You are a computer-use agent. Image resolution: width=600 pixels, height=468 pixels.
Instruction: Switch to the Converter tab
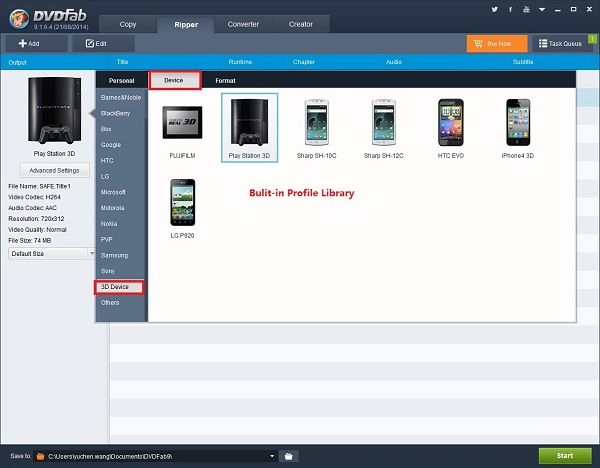(x=242, y=23)
